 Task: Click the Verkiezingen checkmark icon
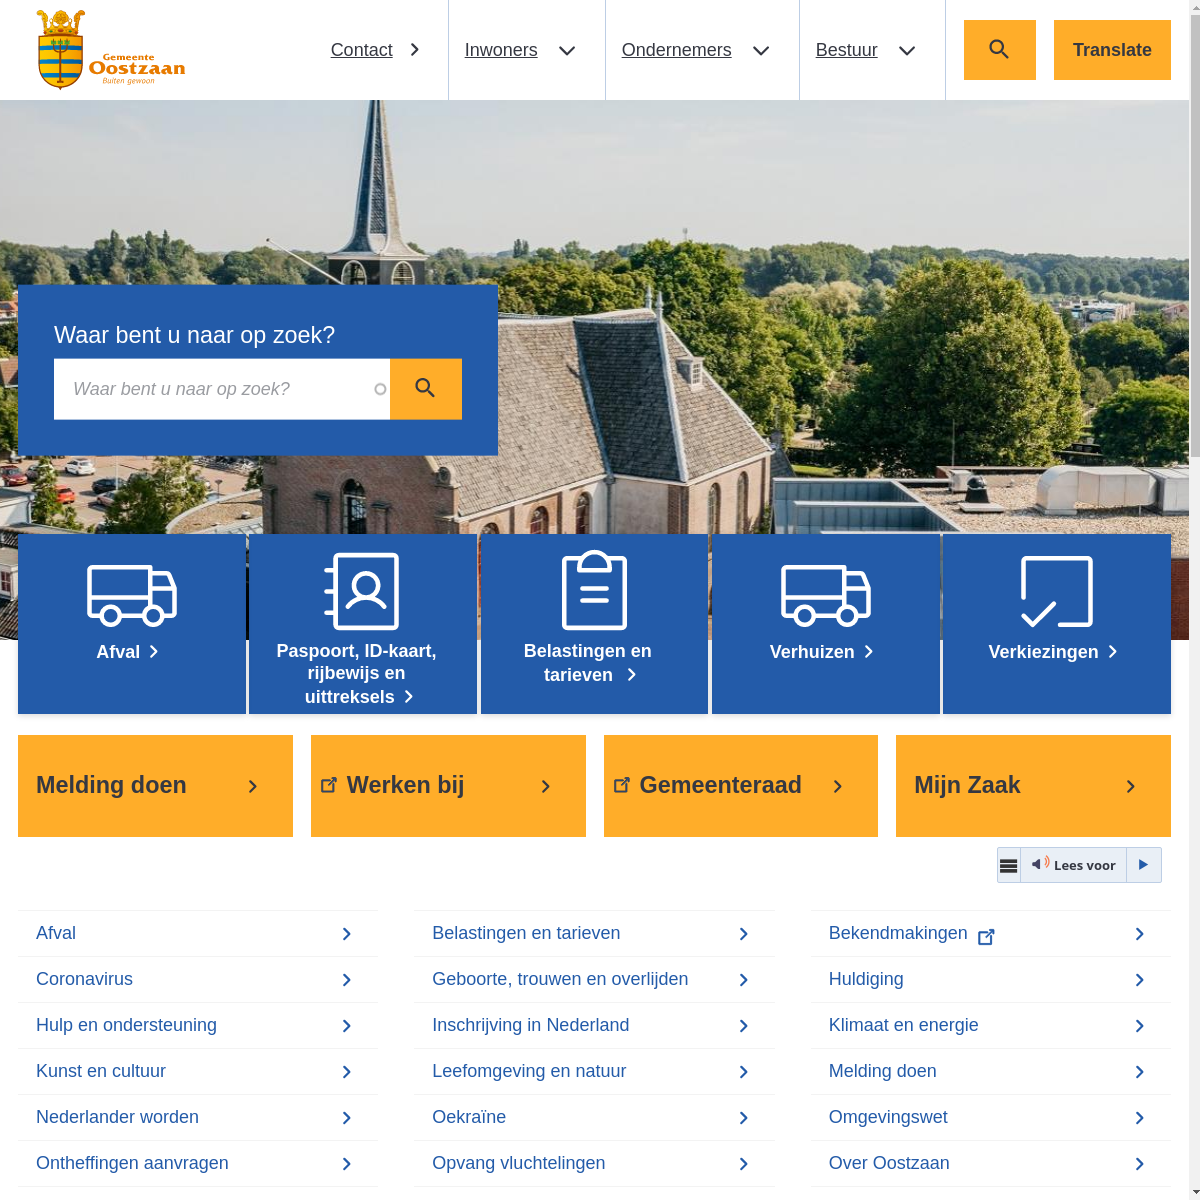(x=1057, y=592)
